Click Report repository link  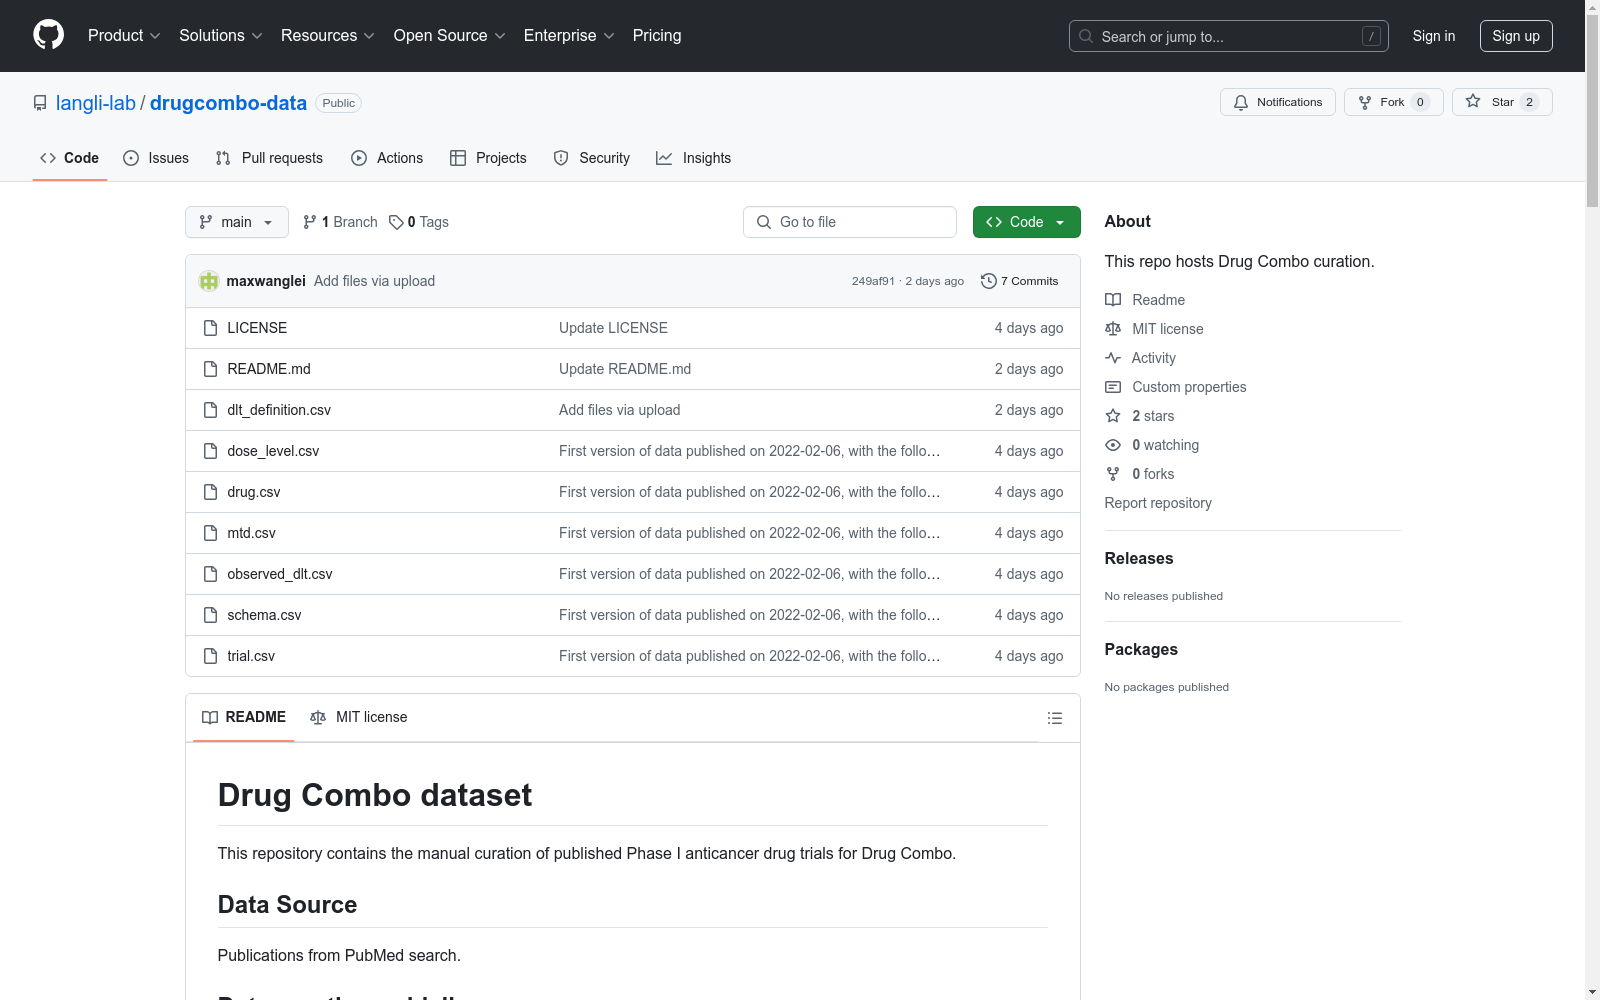coord(1158,503)
